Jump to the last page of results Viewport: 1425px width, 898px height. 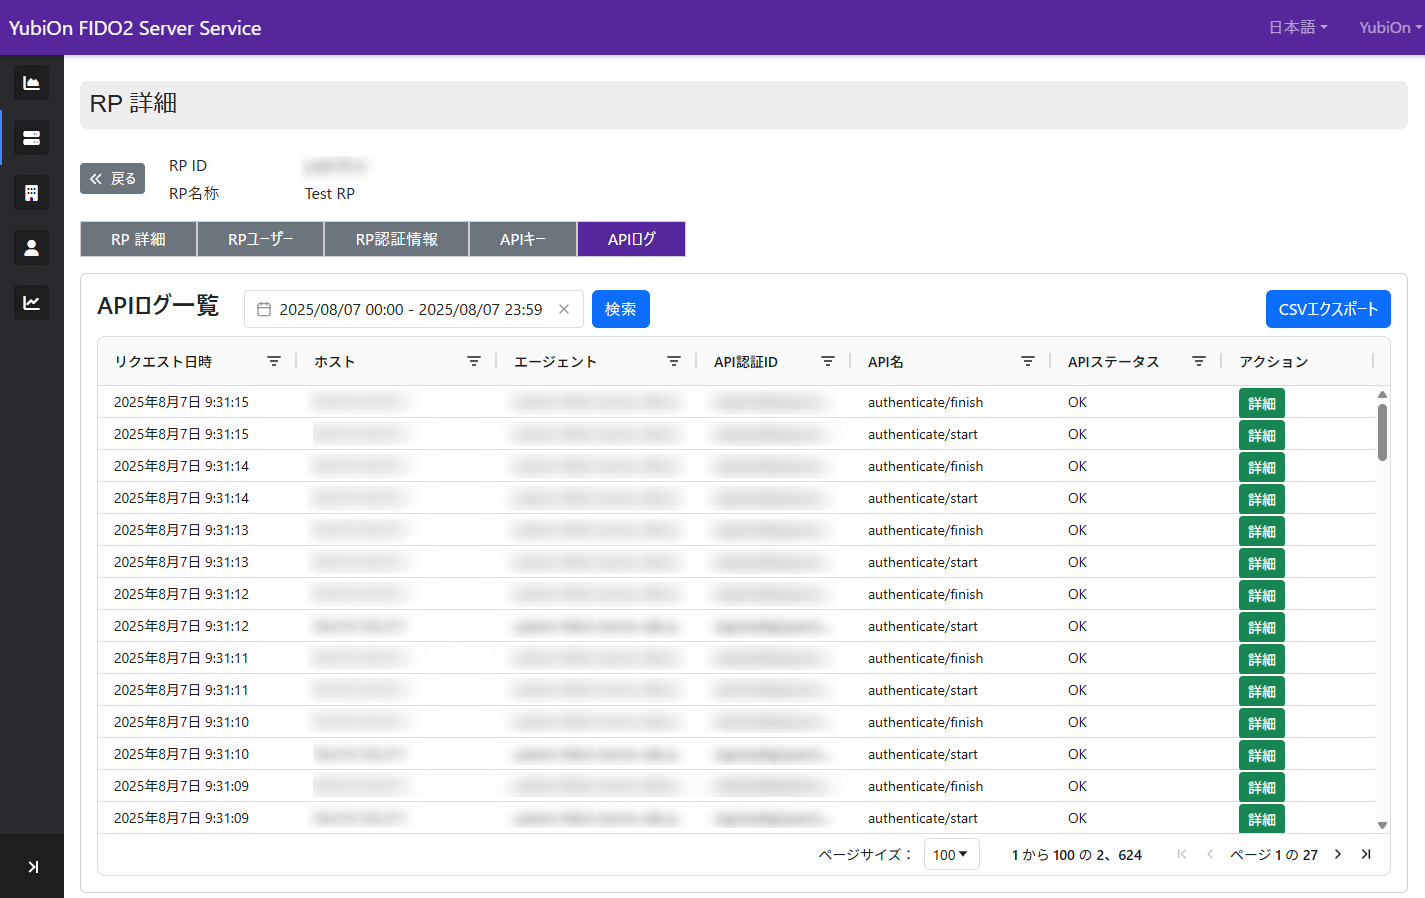pos(1366,854)
